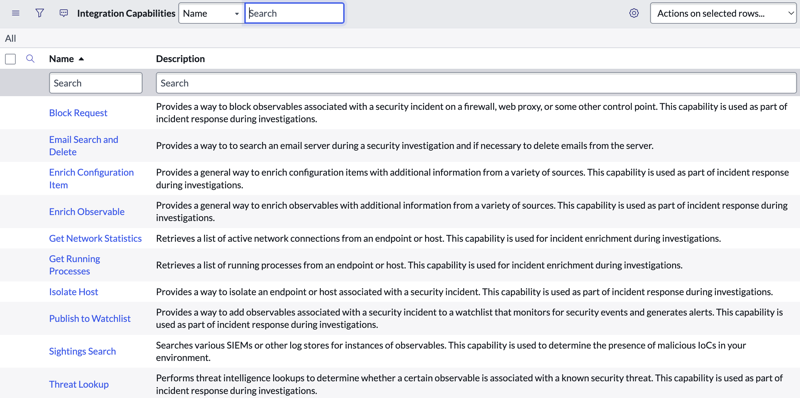Click the Name column search field
800x398 pixels.
tap(95, 83)
